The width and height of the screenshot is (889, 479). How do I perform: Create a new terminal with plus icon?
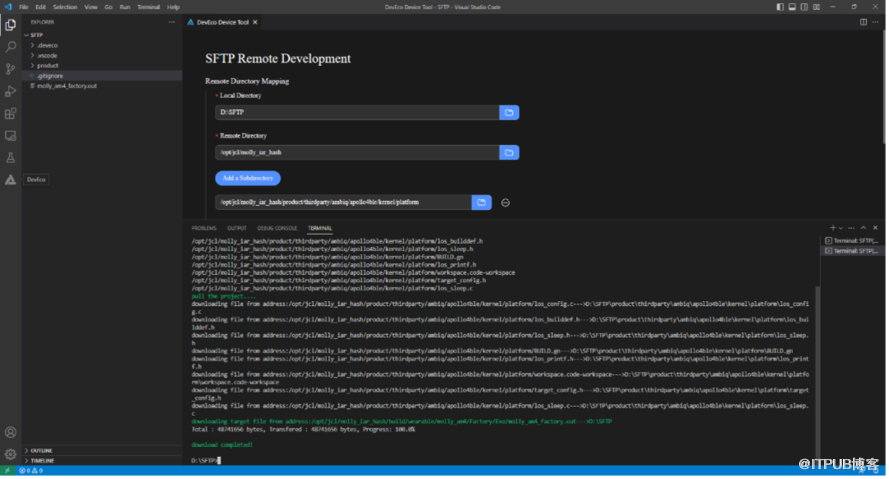coord(834,228)
